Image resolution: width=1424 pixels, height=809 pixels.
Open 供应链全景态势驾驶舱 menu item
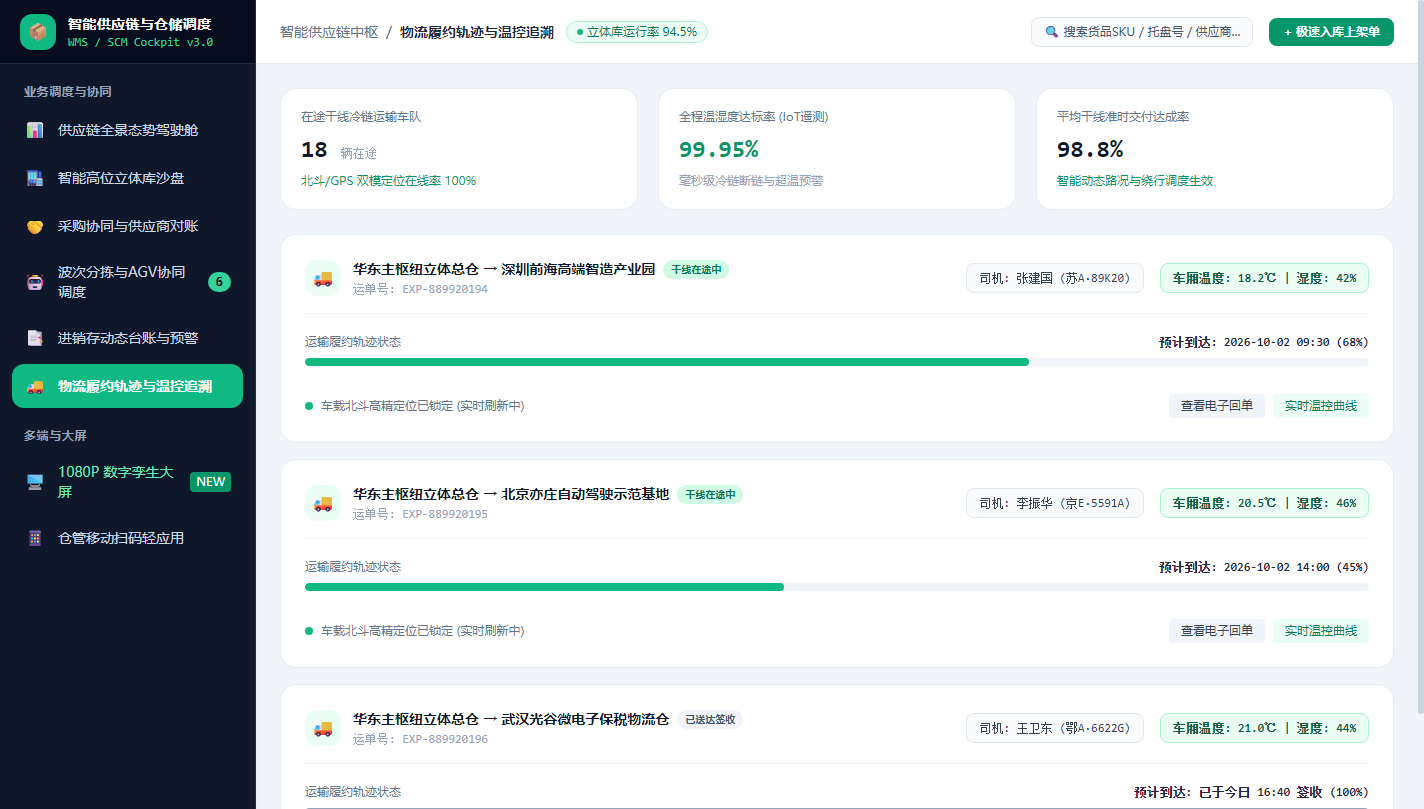tap(127, 130)
